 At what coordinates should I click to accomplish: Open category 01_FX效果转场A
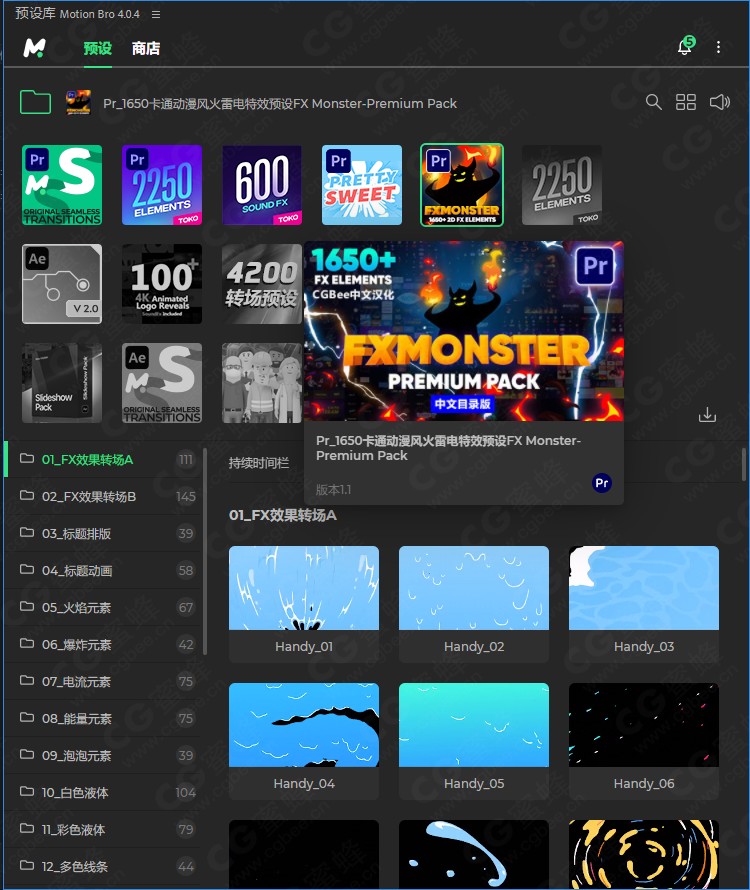(103, 460)
